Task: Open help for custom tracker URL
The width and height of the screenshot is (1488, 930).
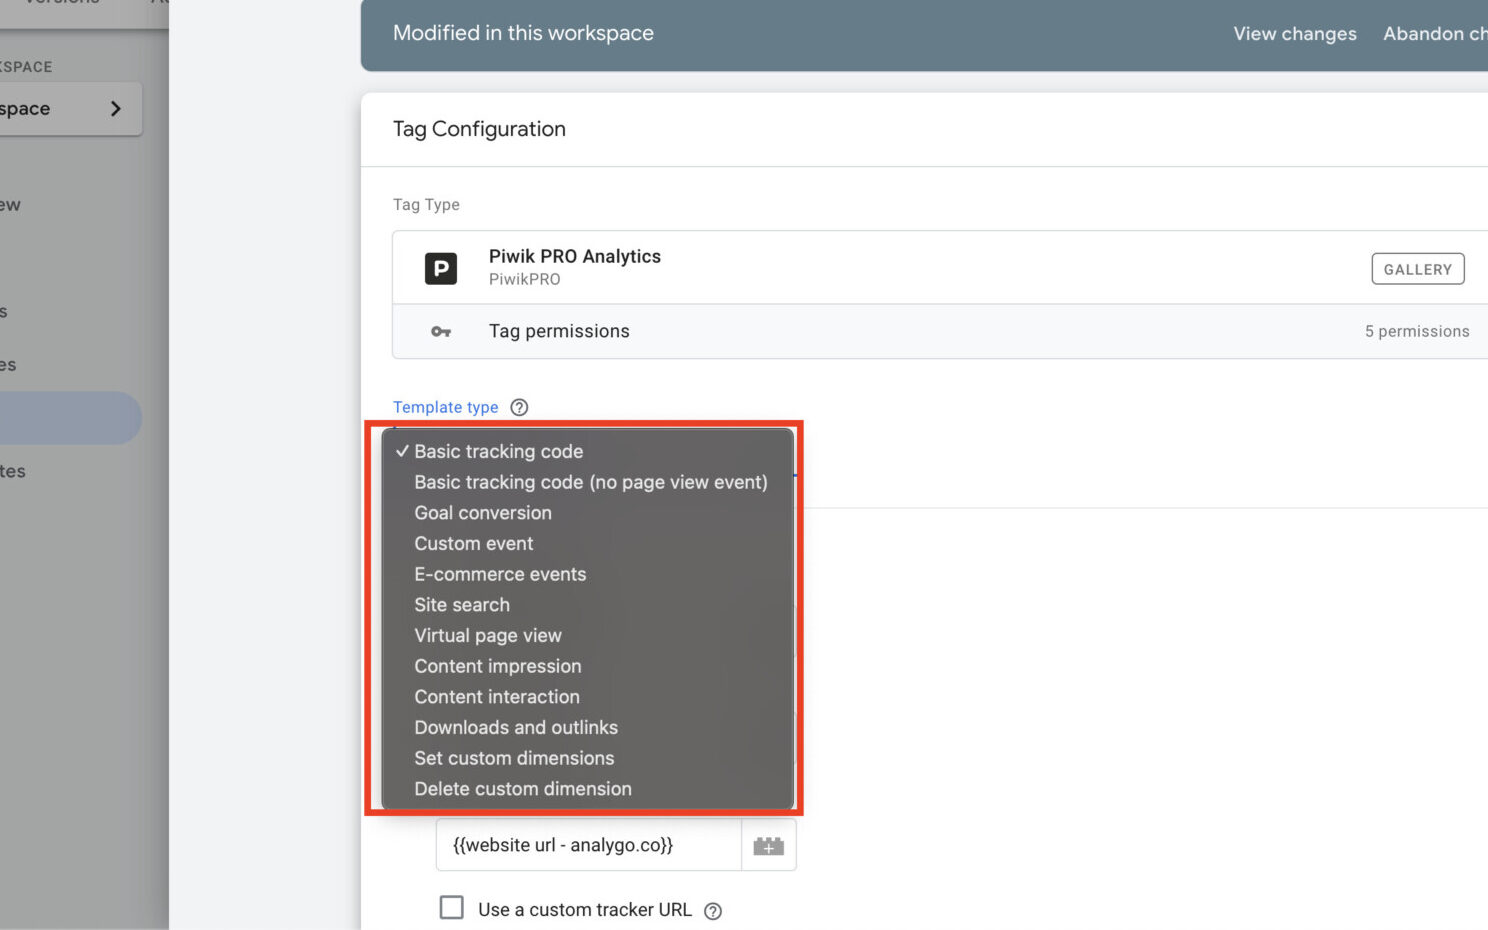Action: pos(713,911)
